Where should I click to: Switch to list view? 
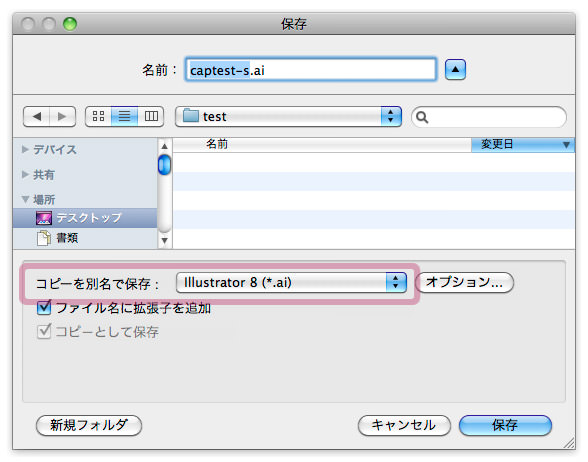pyautogui.click(x=124, y=117)
